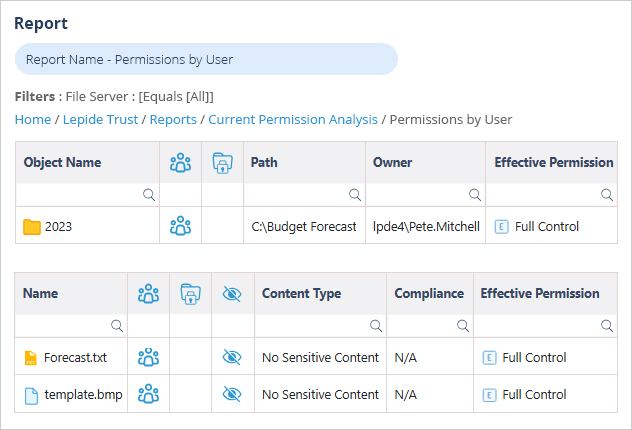Click the locked folder icon in Name table header
Viewport: 632px width, 430px height.
(x=191, y=294)
